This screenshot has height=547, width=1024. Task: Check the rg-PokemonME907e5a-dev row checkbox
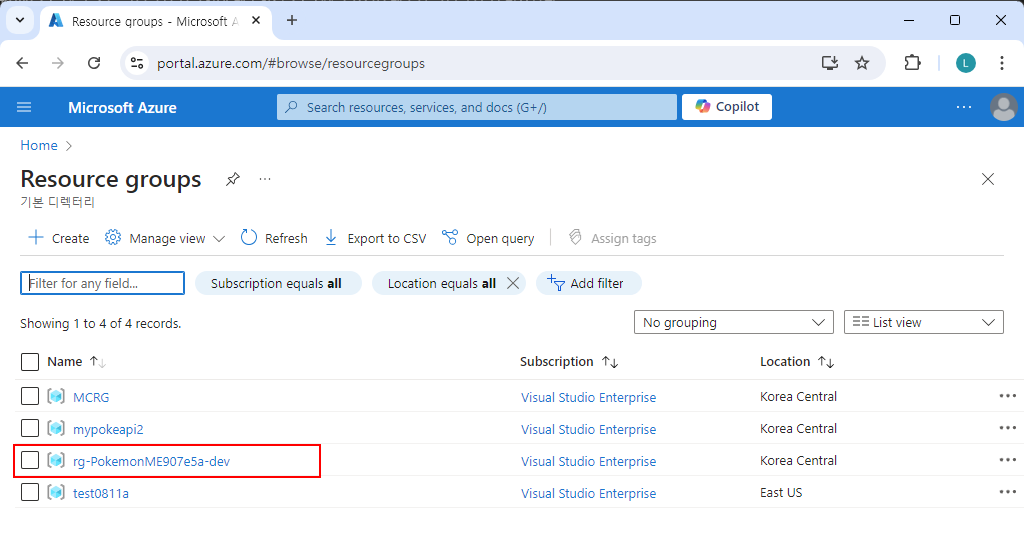30,460
